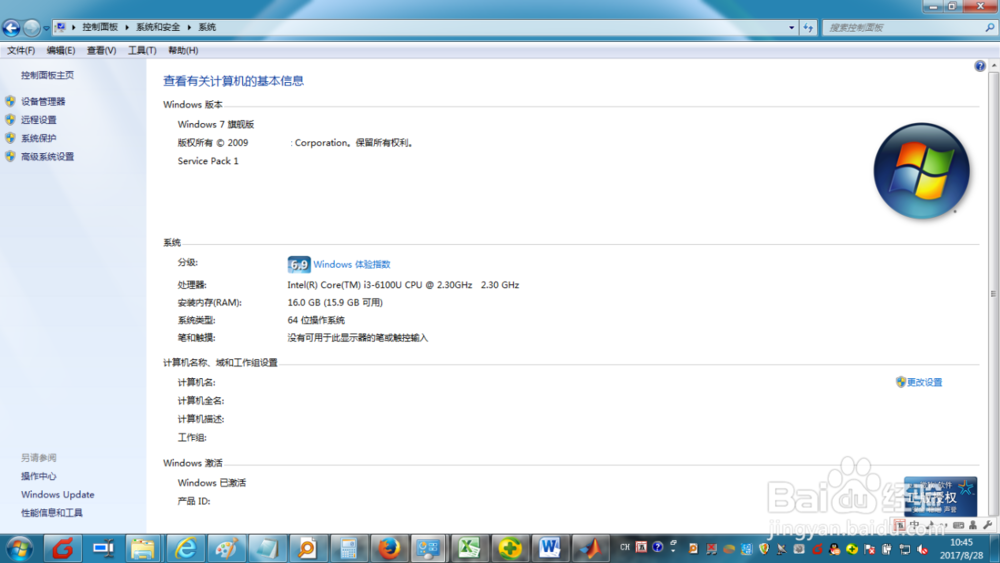Expand the arrow after 控制面板 breadcrumb
1000x563 pixels.
pyautogui.click(x=127, y=27)
